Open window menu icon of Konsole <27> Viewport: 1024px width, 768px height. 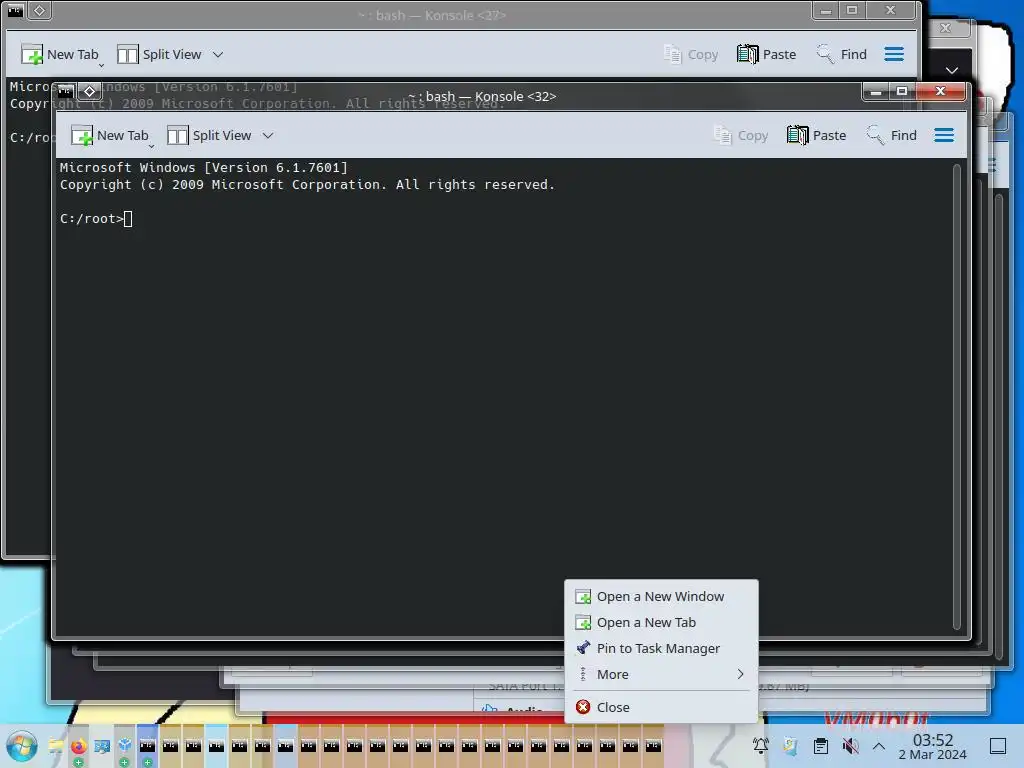[15, 10]
